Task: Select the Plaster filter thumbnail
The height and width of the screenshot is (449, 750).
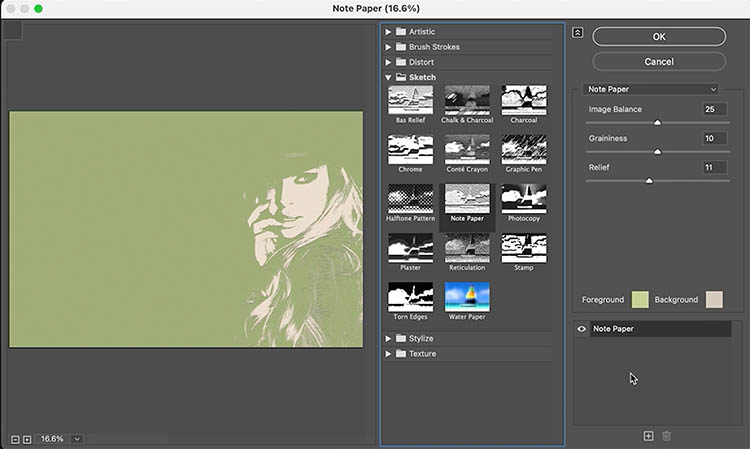Action: pyautogui.click(x=410, y=248)
